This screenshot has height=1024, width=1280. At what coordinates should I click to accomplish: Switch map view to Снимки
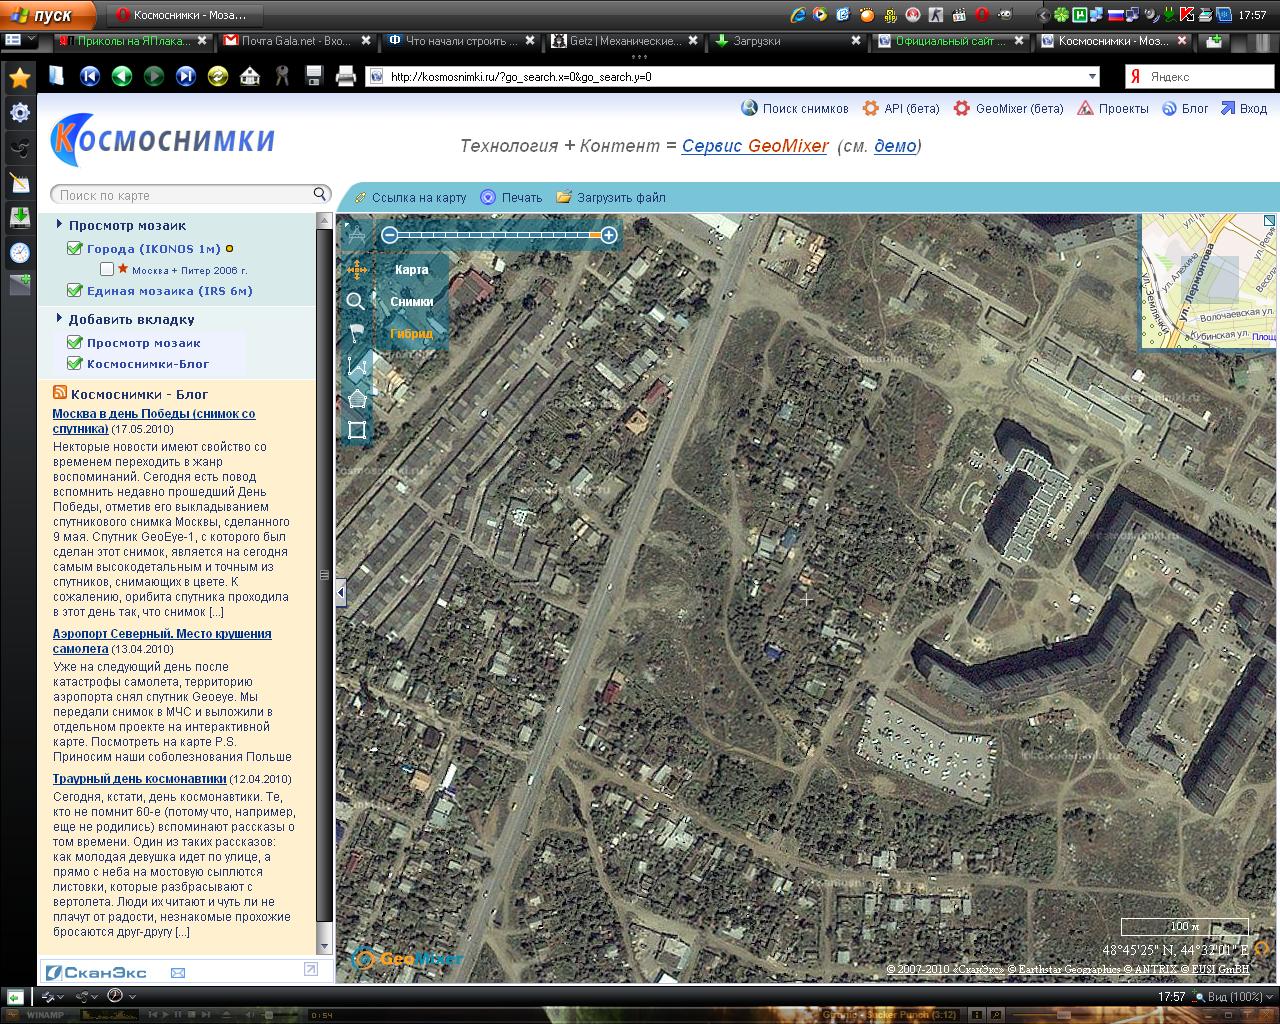(411, 301)
